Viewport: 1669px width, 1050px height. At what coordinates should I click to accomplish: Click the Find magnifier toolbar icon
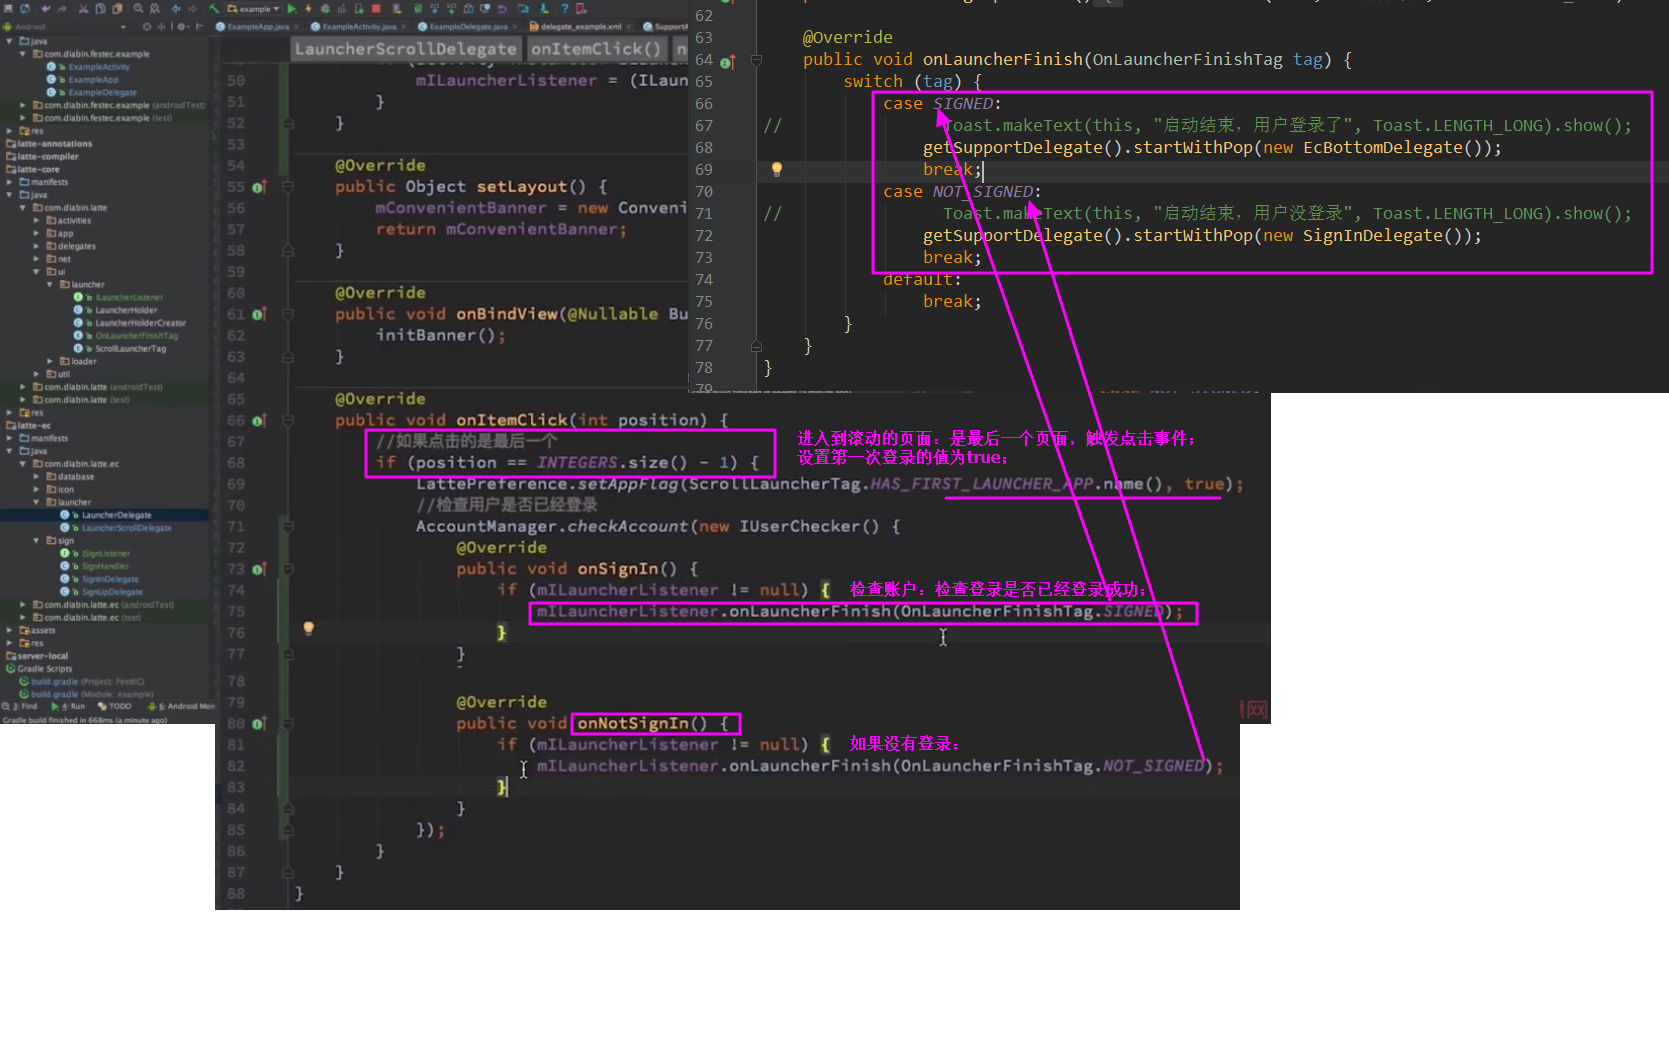tap(138, 8)
